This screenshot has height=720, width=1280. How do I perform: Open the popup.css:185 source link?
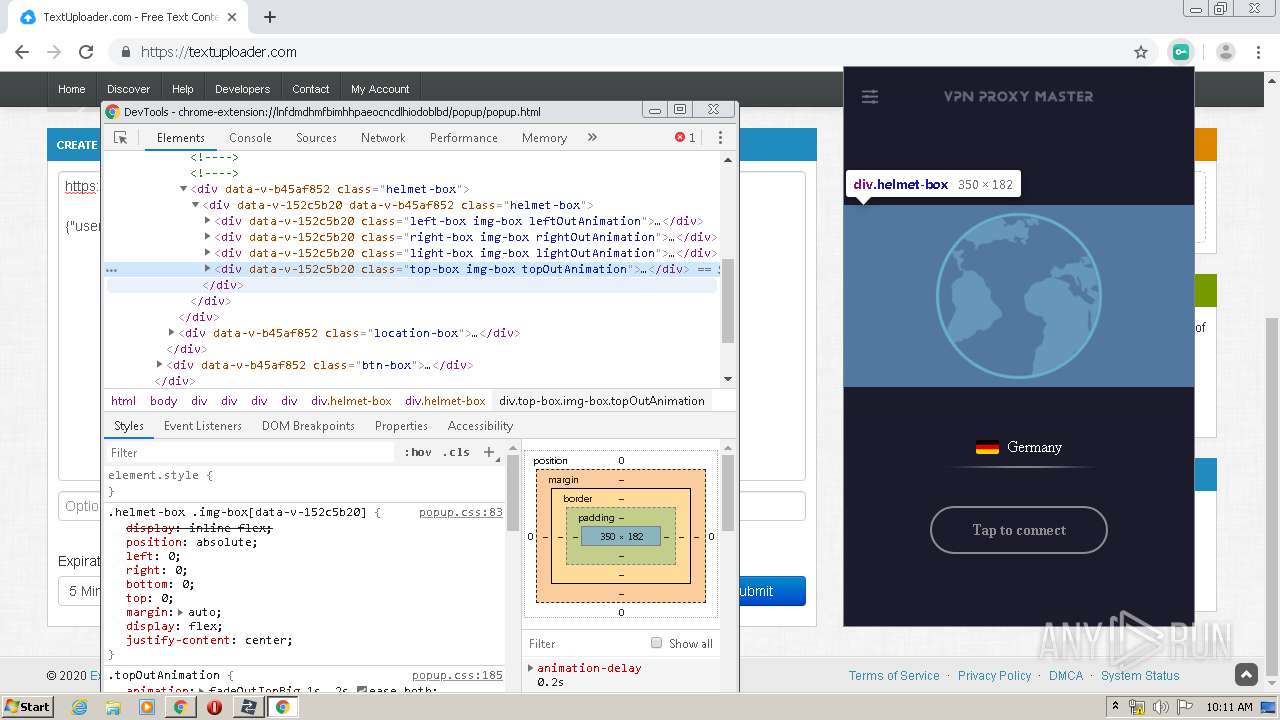(x=457, y=675)
